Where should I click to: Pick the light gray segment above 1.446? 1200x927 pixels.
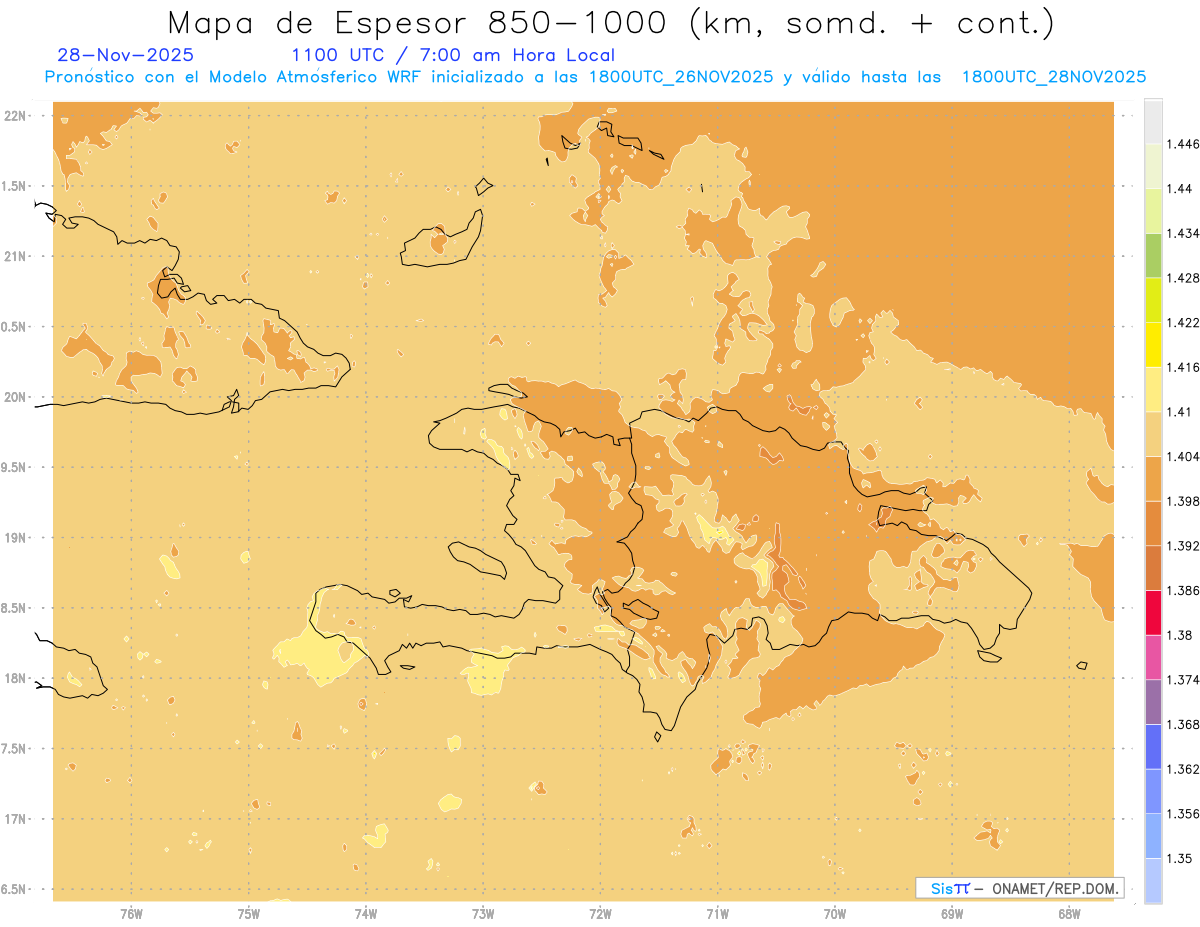(1153, 121)
